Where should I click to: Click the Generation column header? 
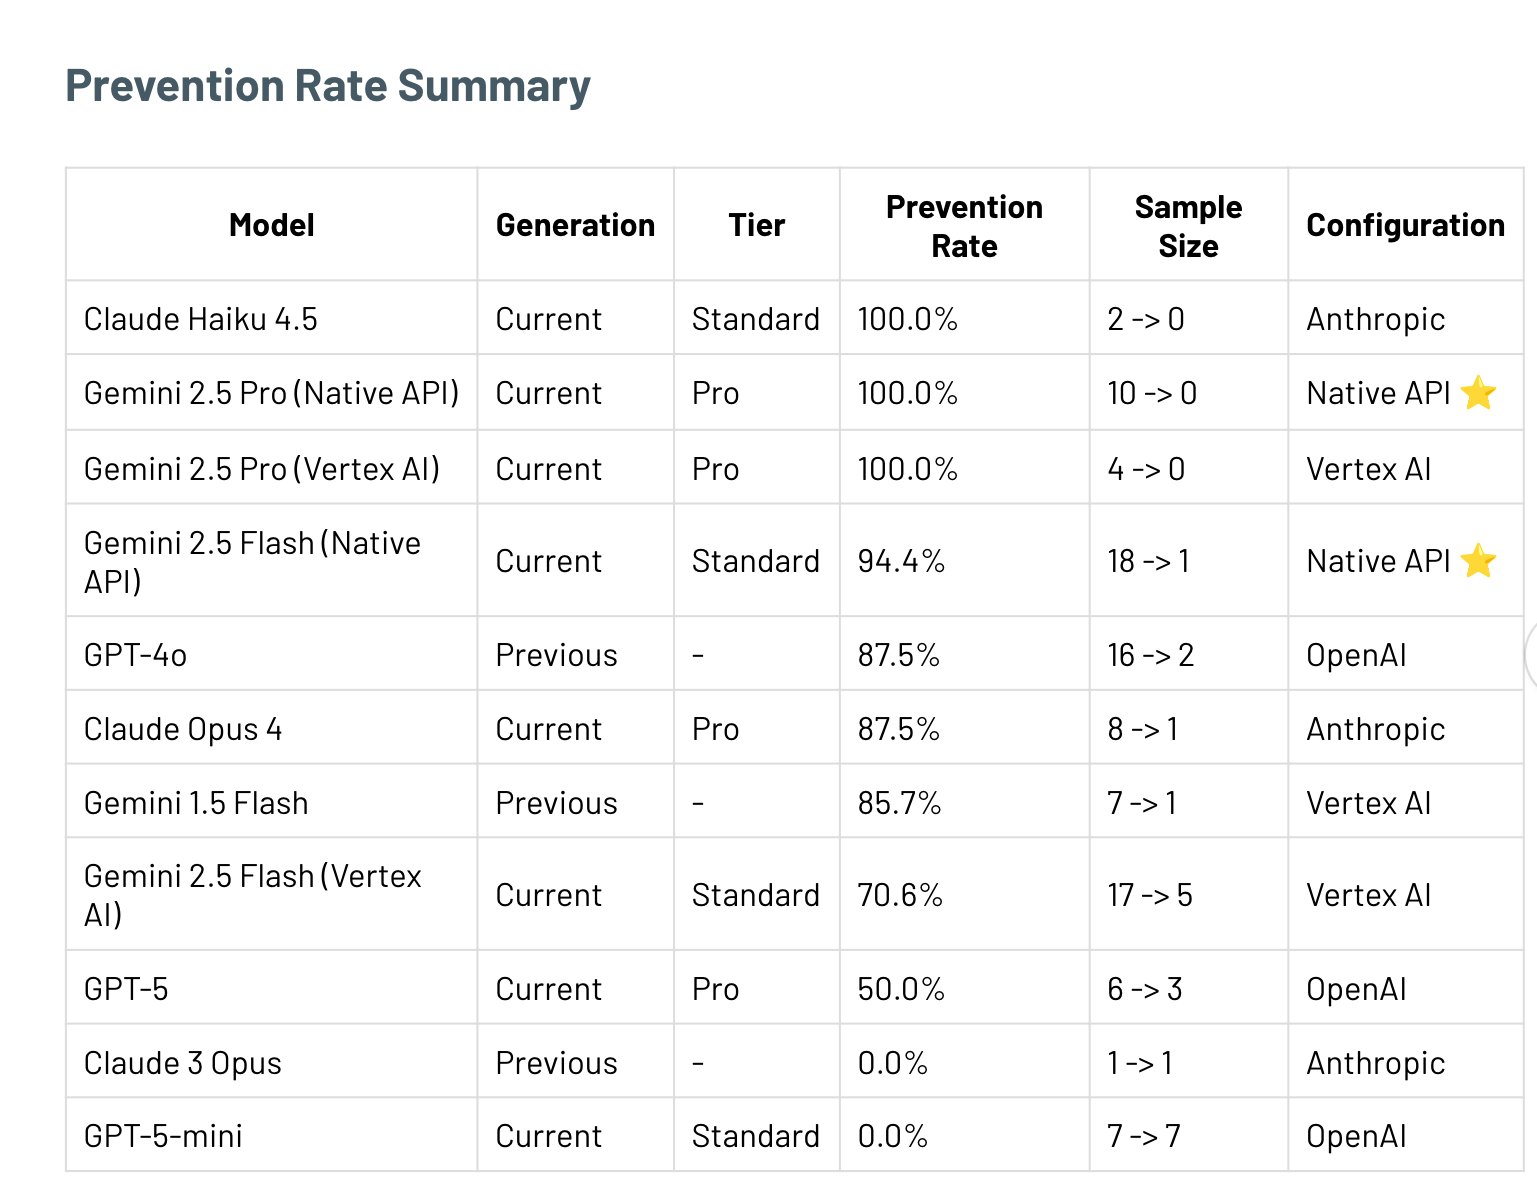pyautogui.click(x=575, y=225)
